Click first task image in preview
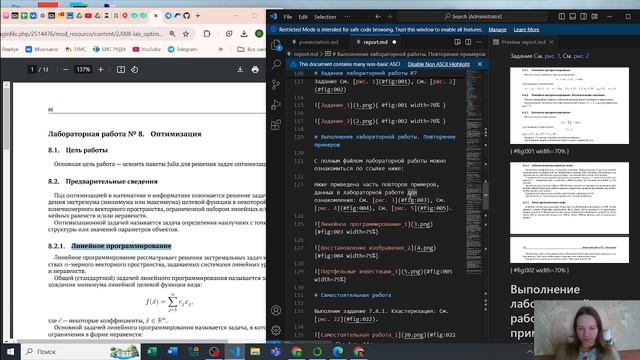This screenshot has width=640, height=360. (569, 106)
